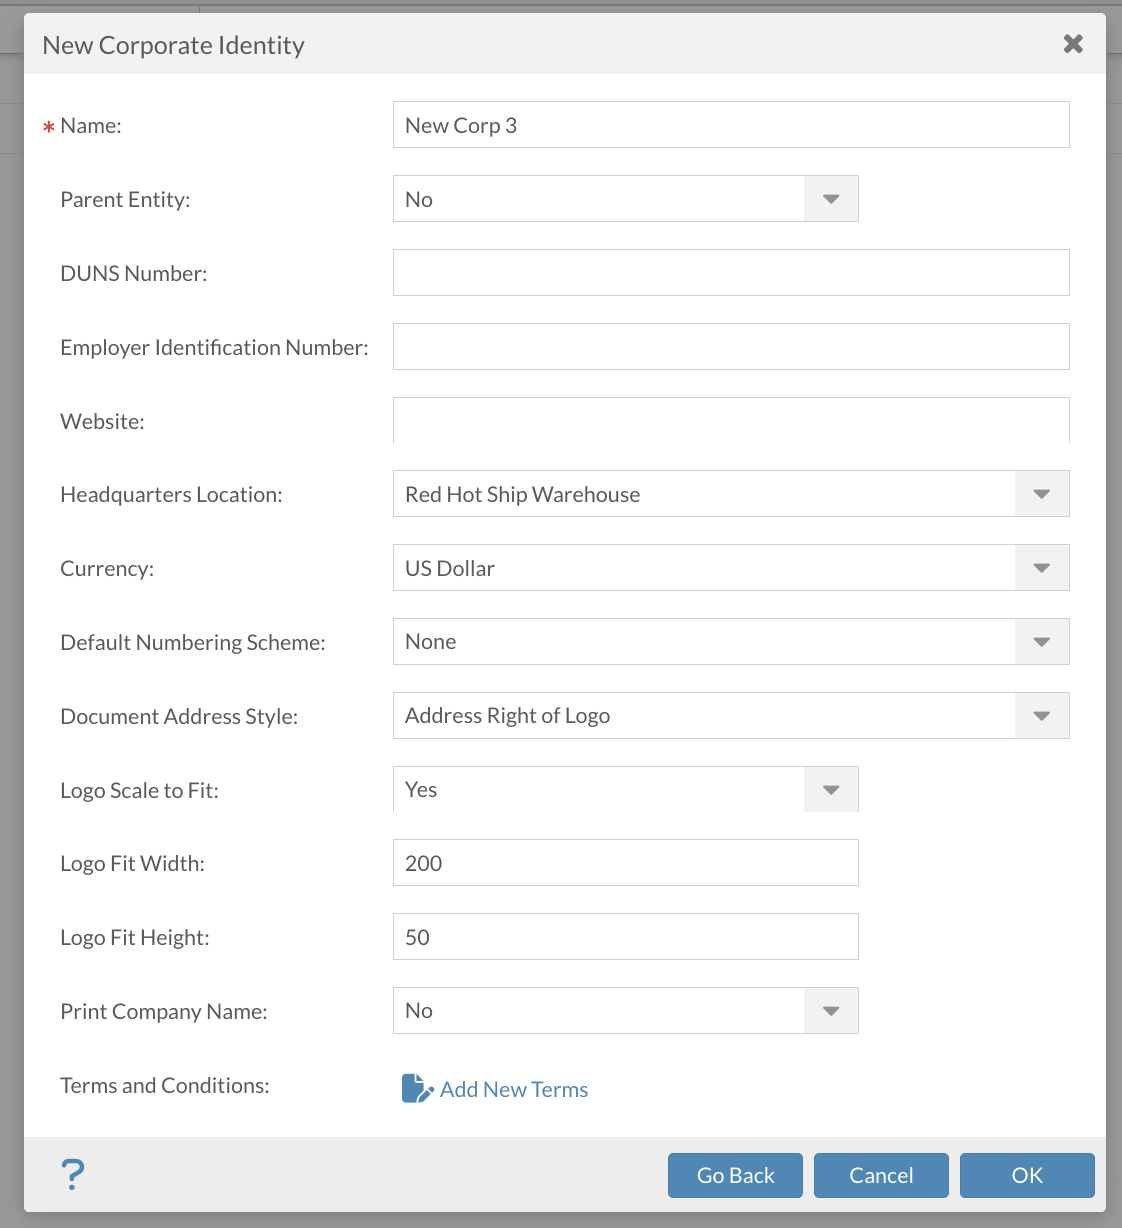
Task: Edit the Logo Fit Height field
Action: click(x=625, y=937)
